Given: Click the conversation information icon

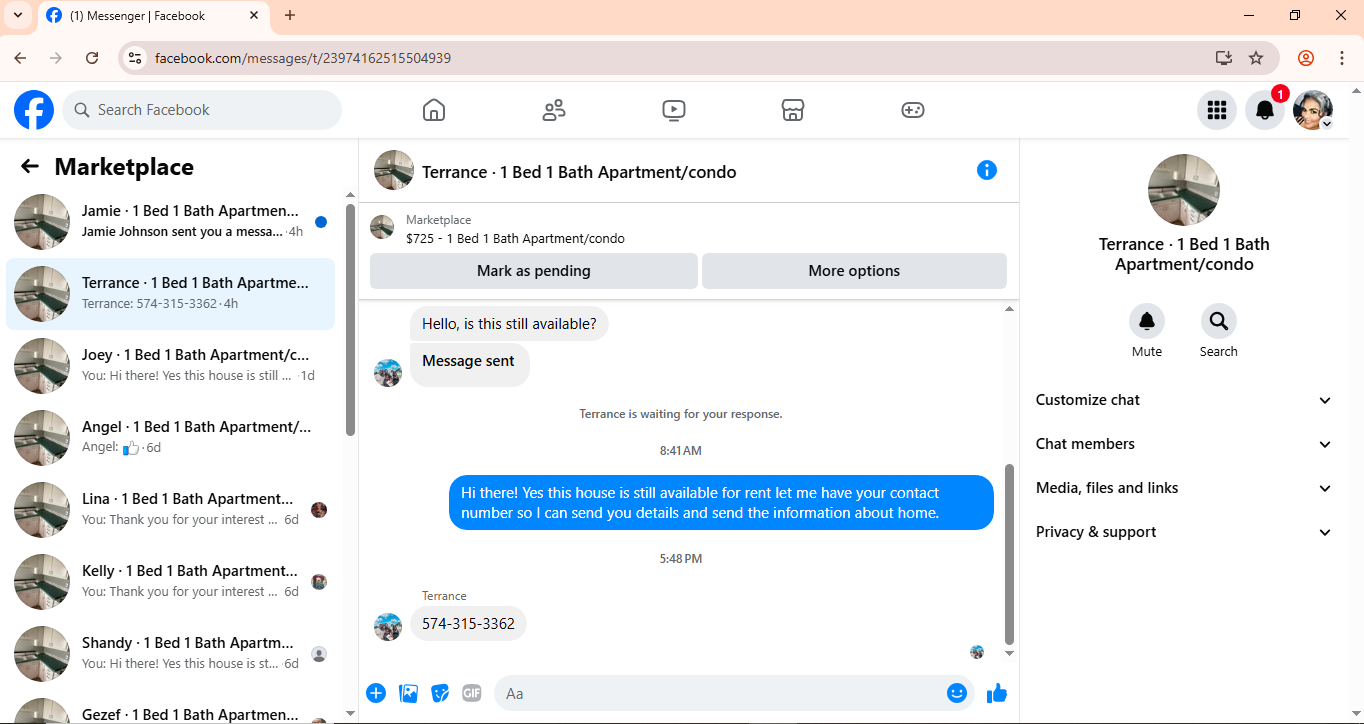Looking at the screenshot, I should [987, 170].
